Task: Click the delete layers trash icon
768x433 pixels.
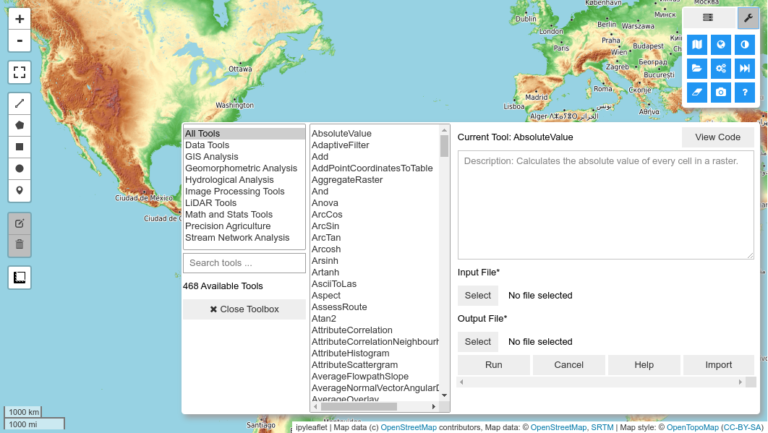Action: [x=20, y=245]
